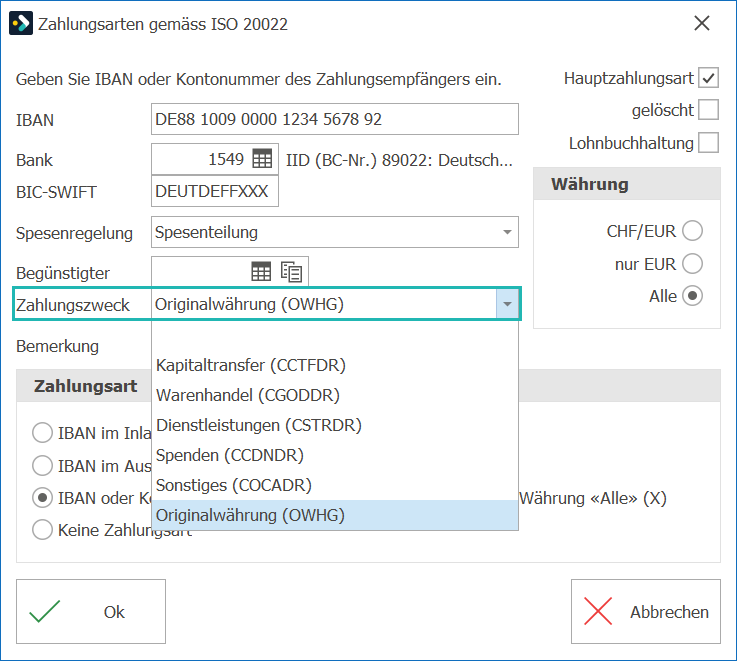The height and width of the screenshot is (670, 746).
Task: Choose the blank entry in Zahlungszweck list
Action: (335, 336)
